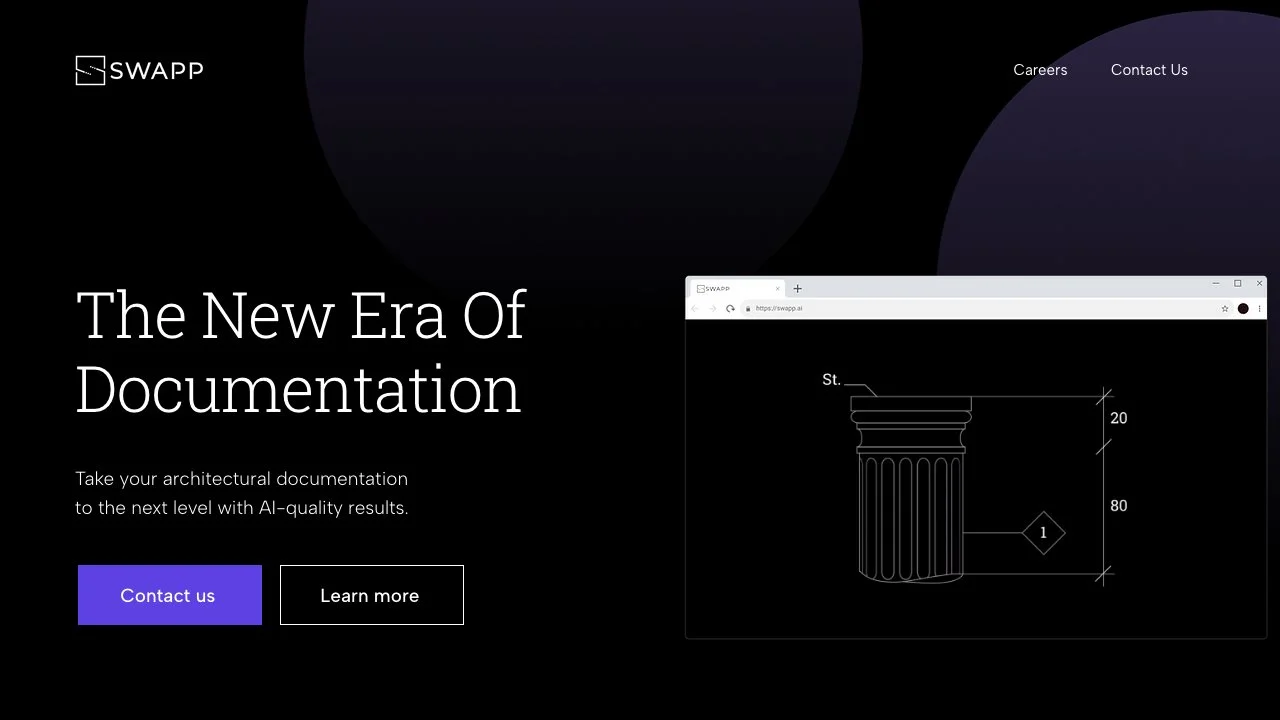This screenshot has height=720, width=1280.
Task: Minimize the mockup browser window
Action: (x=1216, y=283)
